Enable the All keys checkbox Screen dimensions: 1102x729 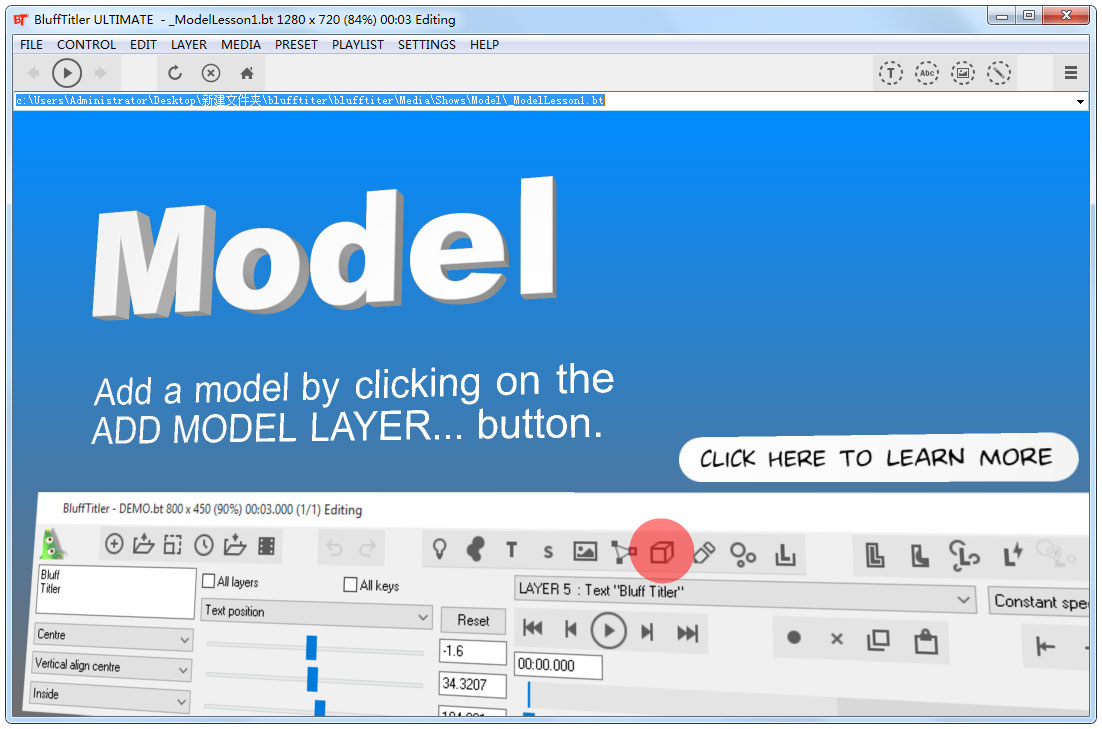[x=350, y=585]
